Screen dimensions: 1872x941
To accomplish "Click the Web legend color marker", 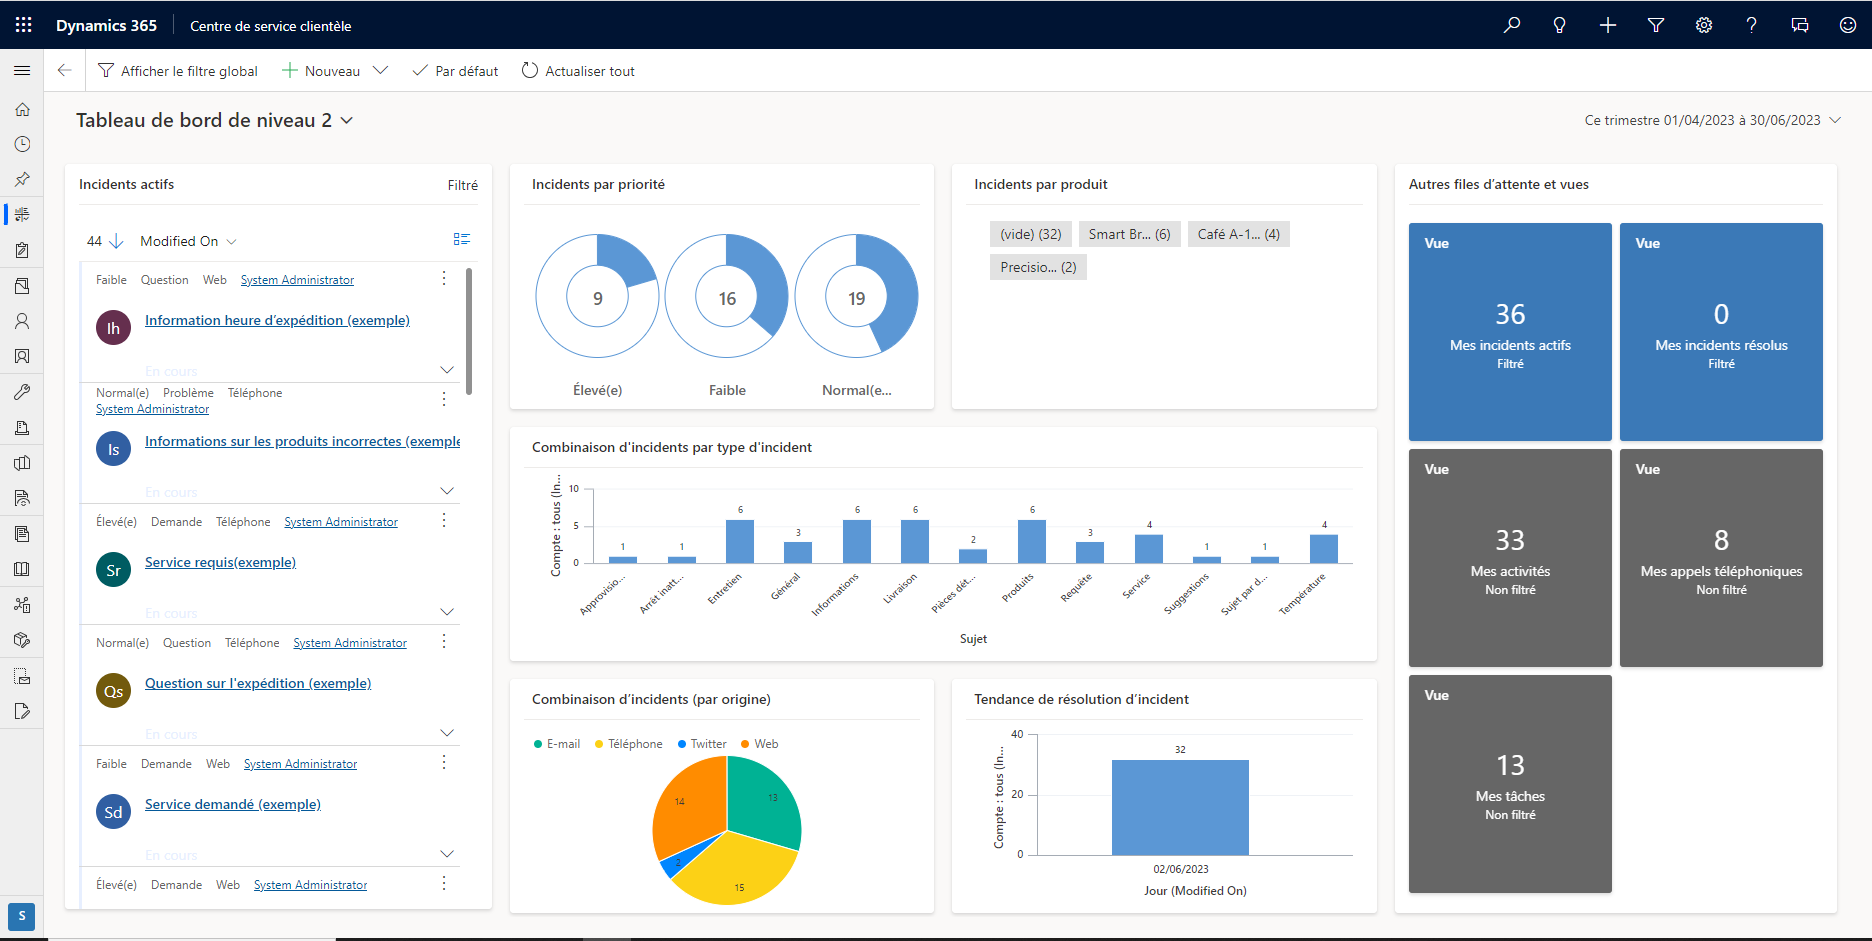I will [745, 744].
